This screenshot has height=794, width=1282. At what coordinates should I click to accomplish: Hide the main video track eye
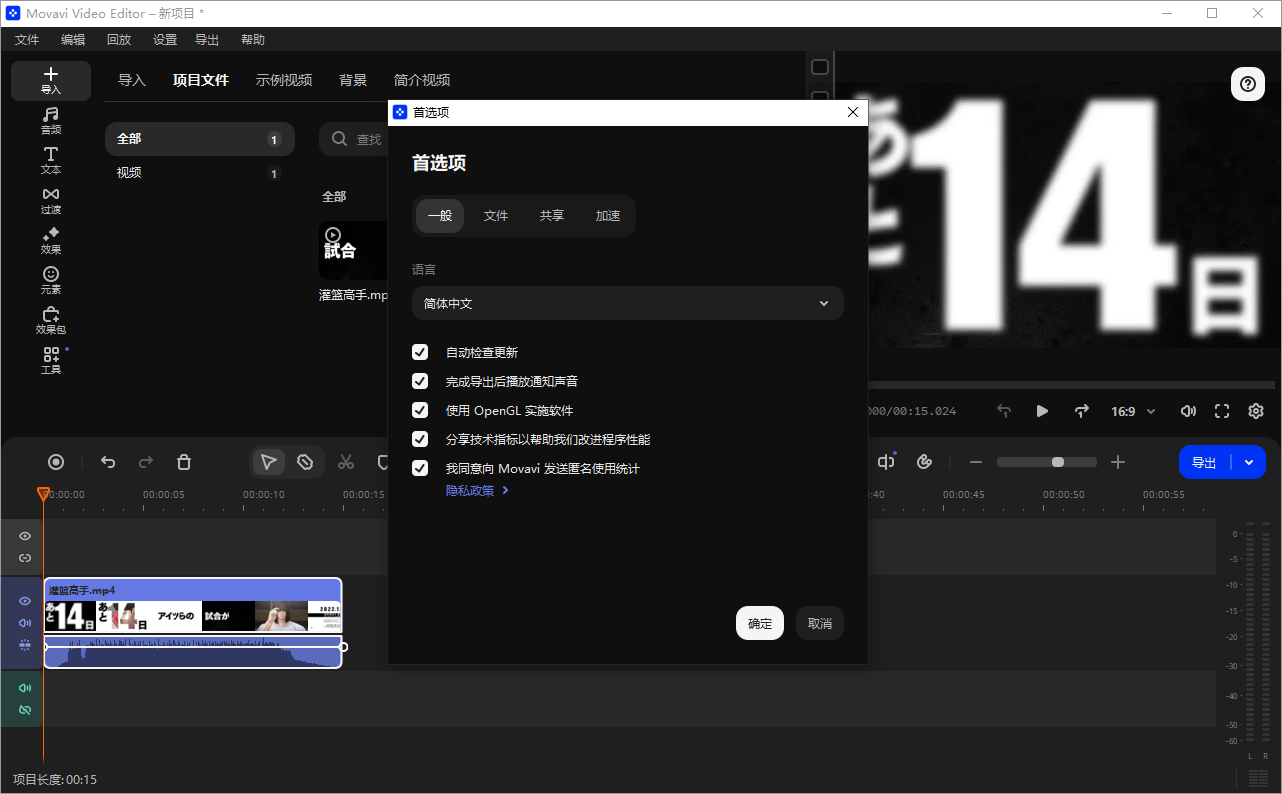click(x=25, y=601)
